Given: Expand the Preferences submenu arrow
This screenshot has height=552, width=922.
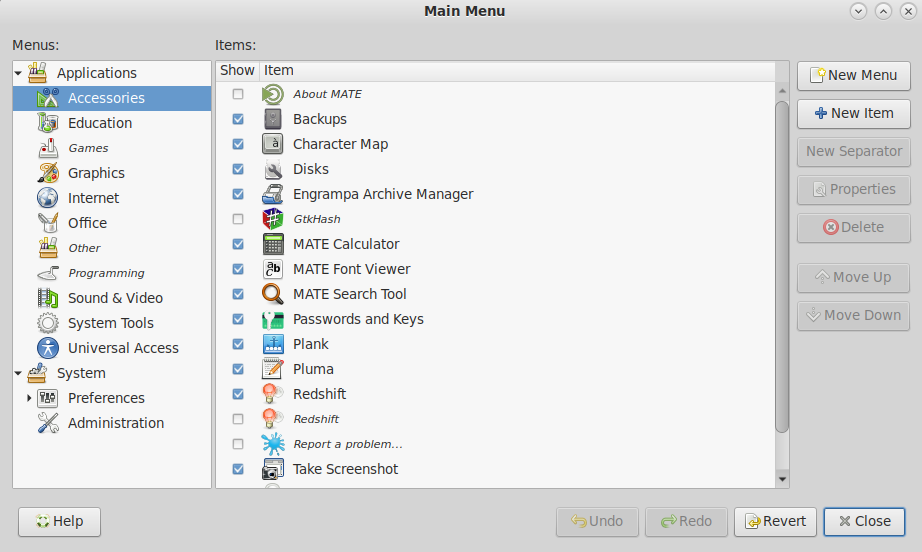Looking at the screenshot, I should point(29,398).
